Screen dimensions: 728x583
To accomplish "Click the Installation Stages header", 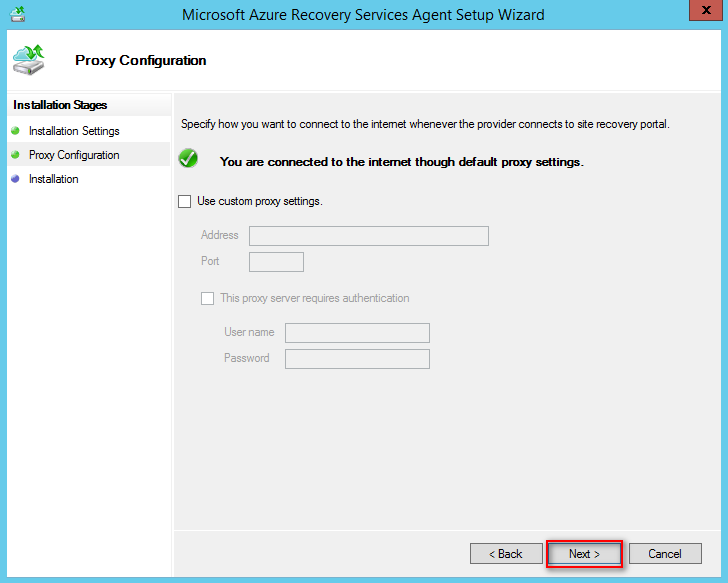I will (x=60, y=105).
